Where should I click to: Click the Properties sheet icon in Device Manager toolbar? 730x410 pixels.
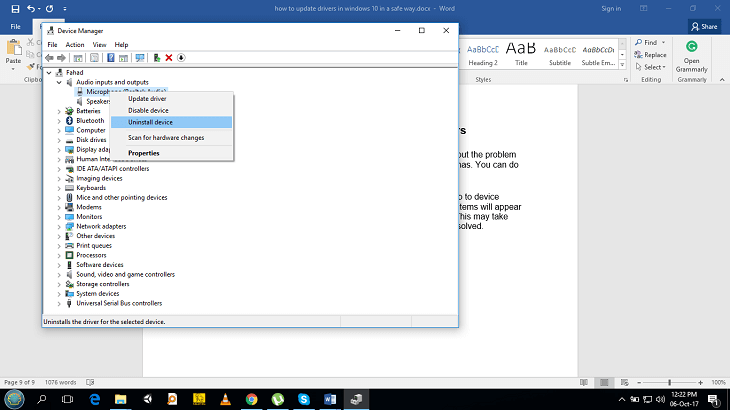point(94,58)
